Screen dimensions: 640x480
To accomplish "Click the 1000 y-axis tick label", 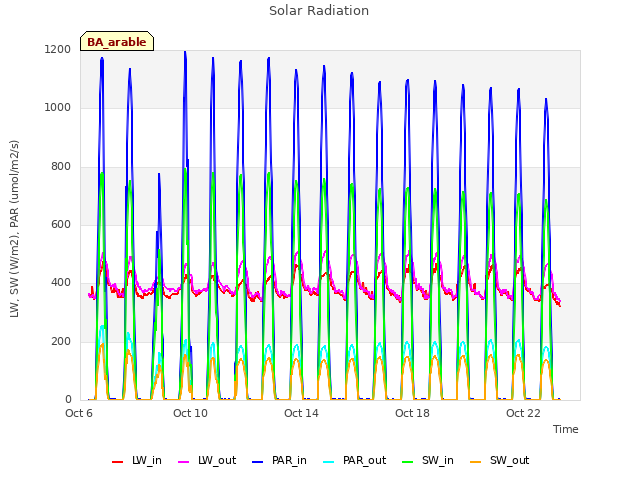I will (x=58, y=108).
